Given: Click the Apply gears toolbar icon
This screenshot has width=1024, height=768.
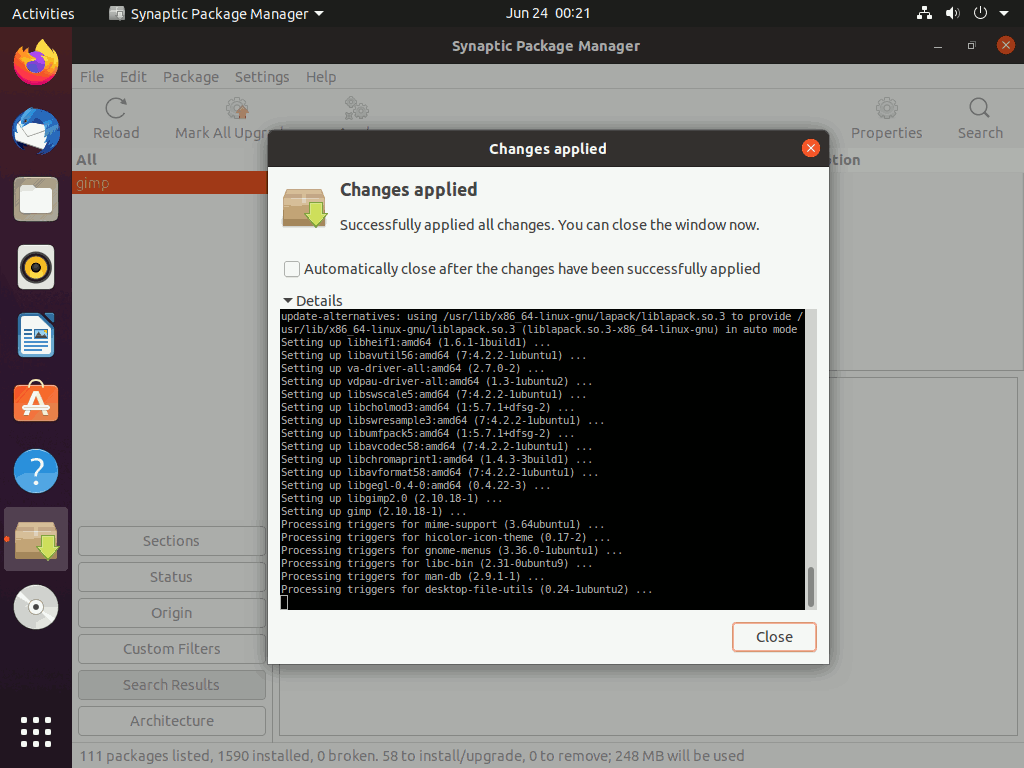Looking at the screenshot, I should [356, 108].
